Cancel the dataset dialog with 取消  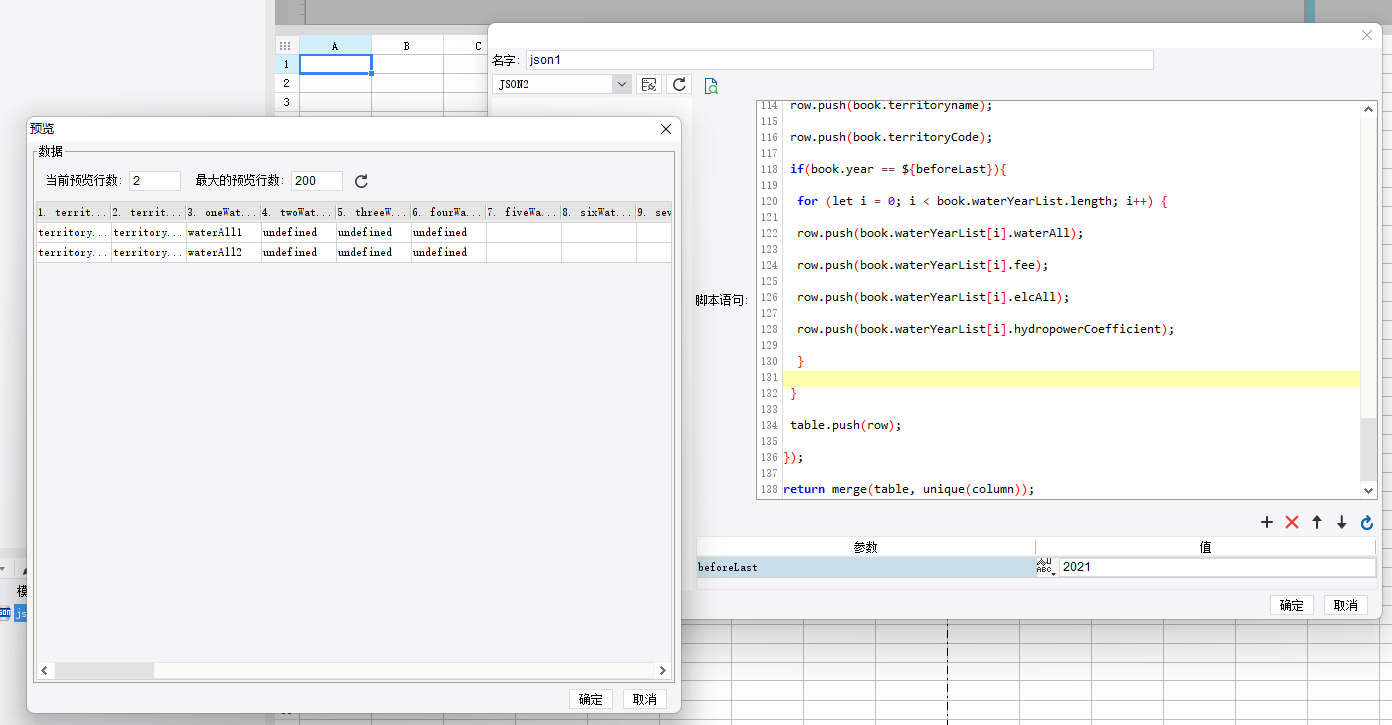(x=1346, y=605)
